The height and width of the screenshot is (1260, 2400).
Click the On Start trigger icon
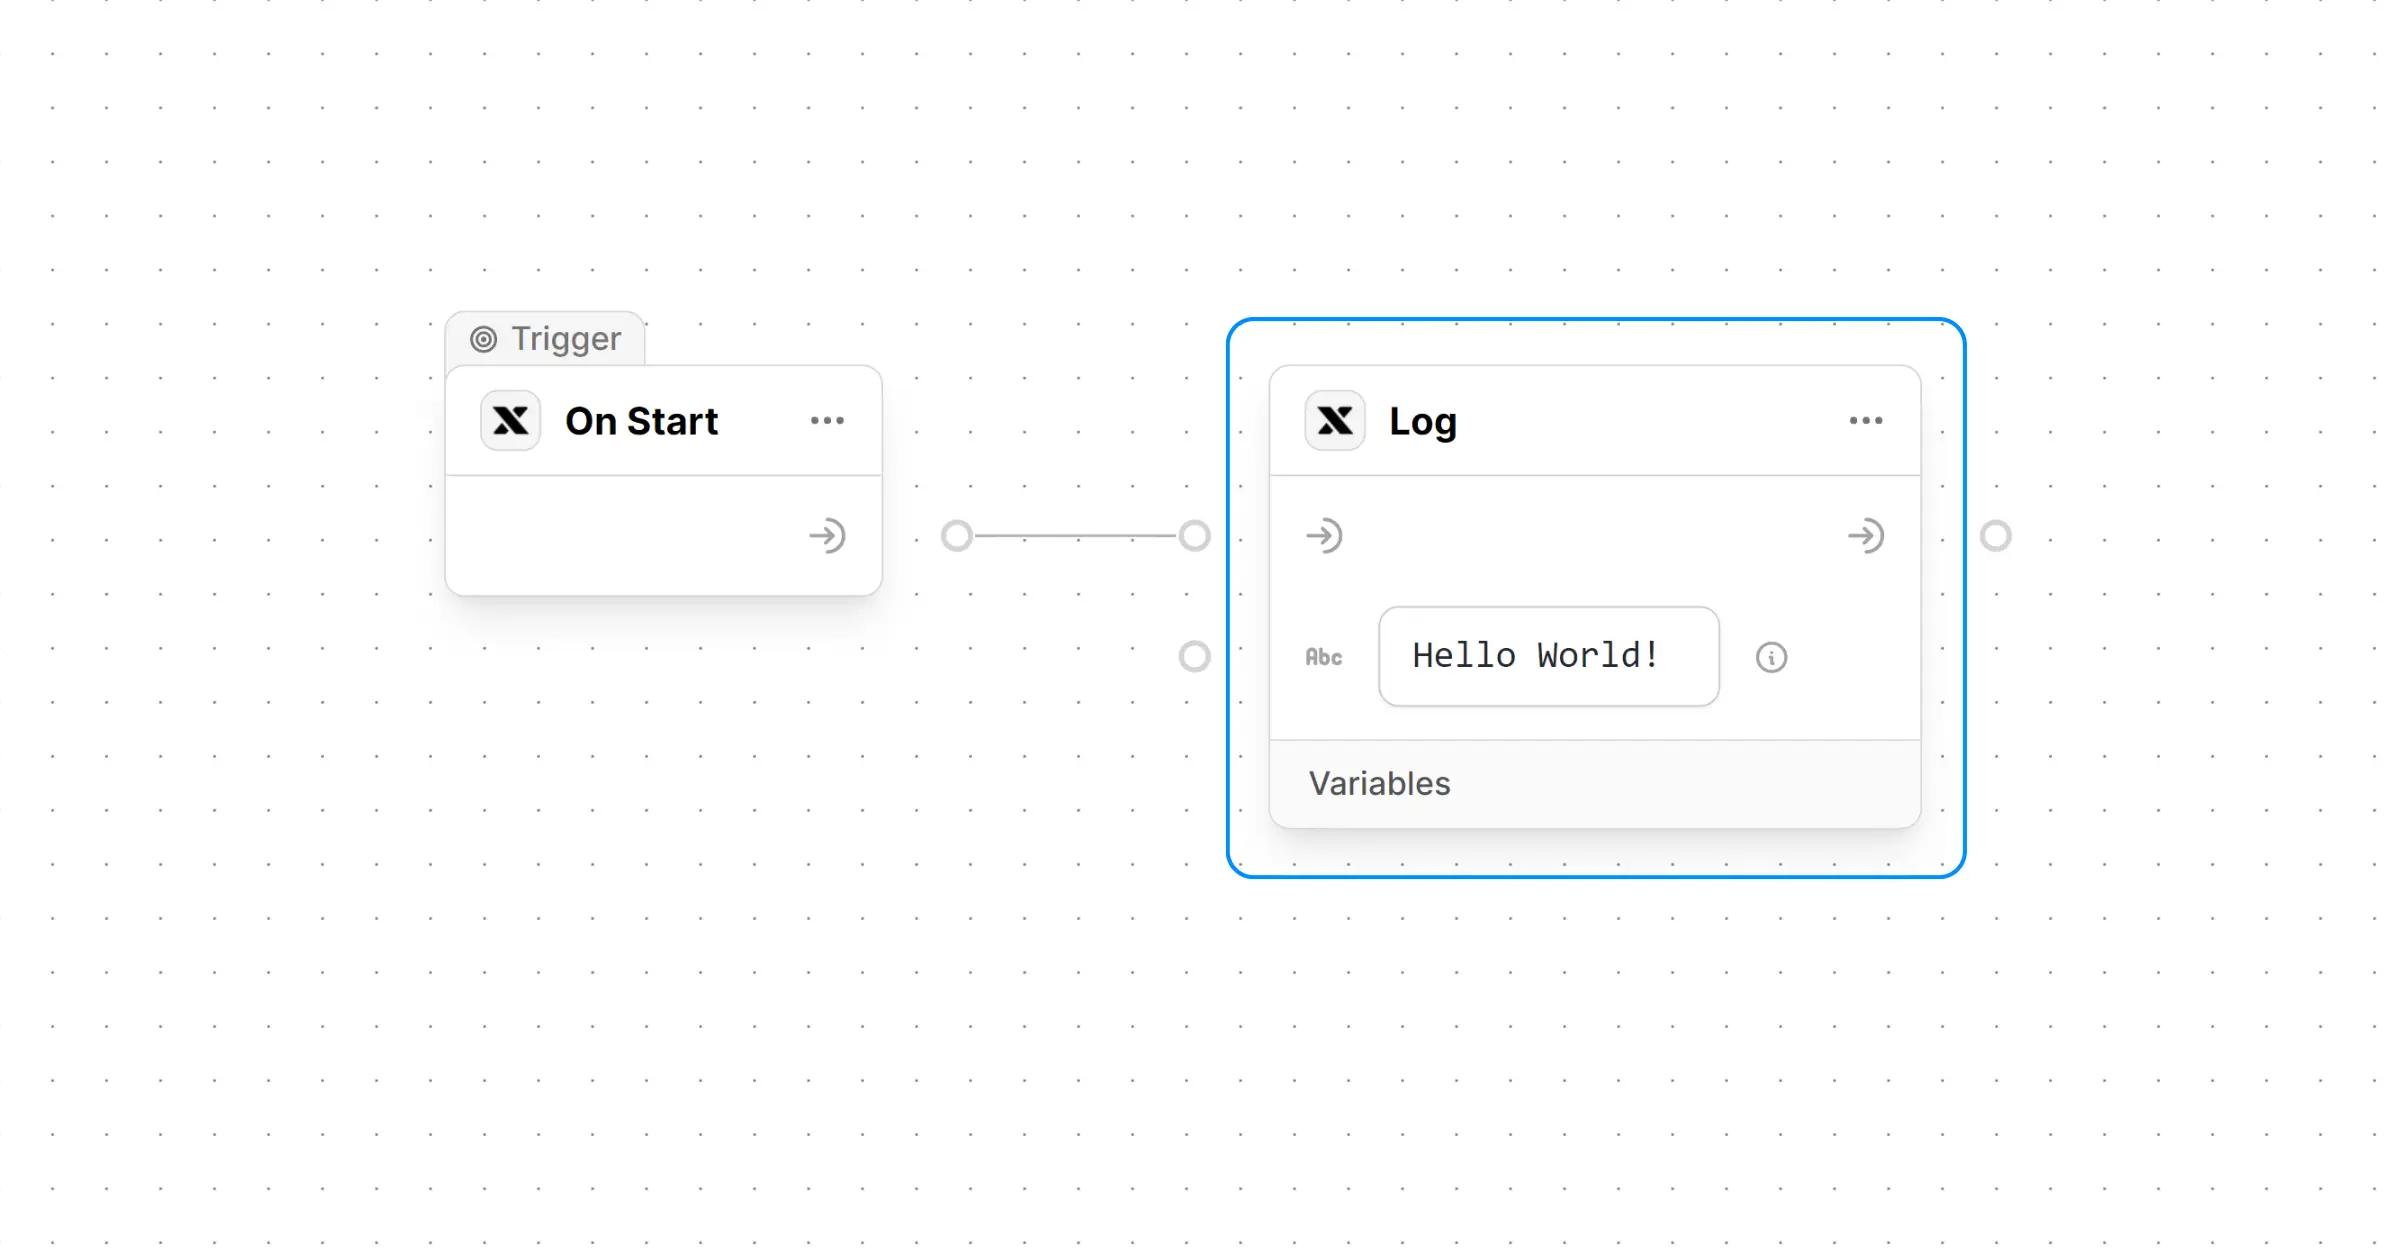[513, 421]
